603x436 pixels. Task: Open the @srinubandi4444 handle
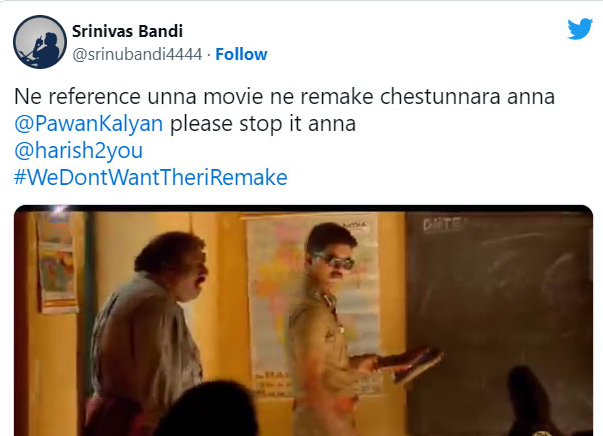[137, 54]
